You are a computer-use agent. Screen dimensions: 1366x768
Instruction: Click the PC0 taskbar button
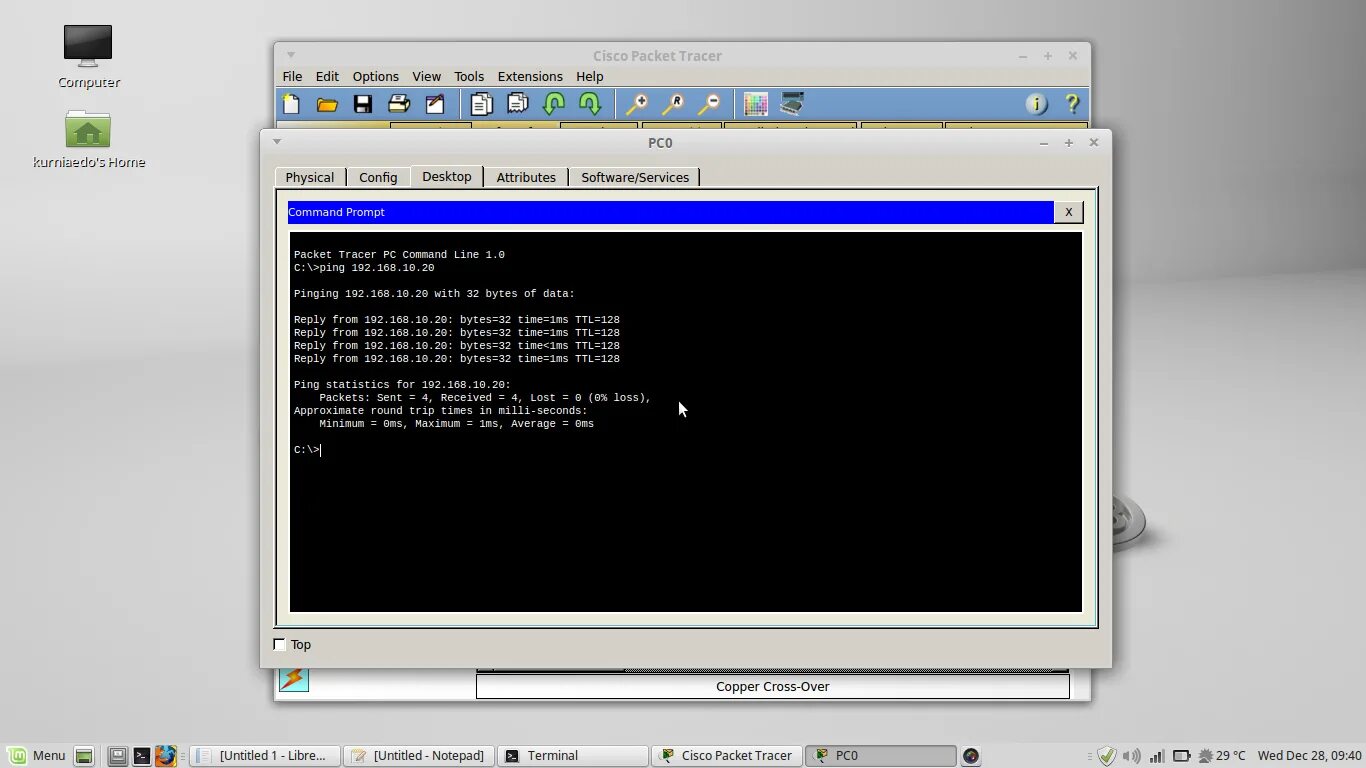tap(881, 756)
